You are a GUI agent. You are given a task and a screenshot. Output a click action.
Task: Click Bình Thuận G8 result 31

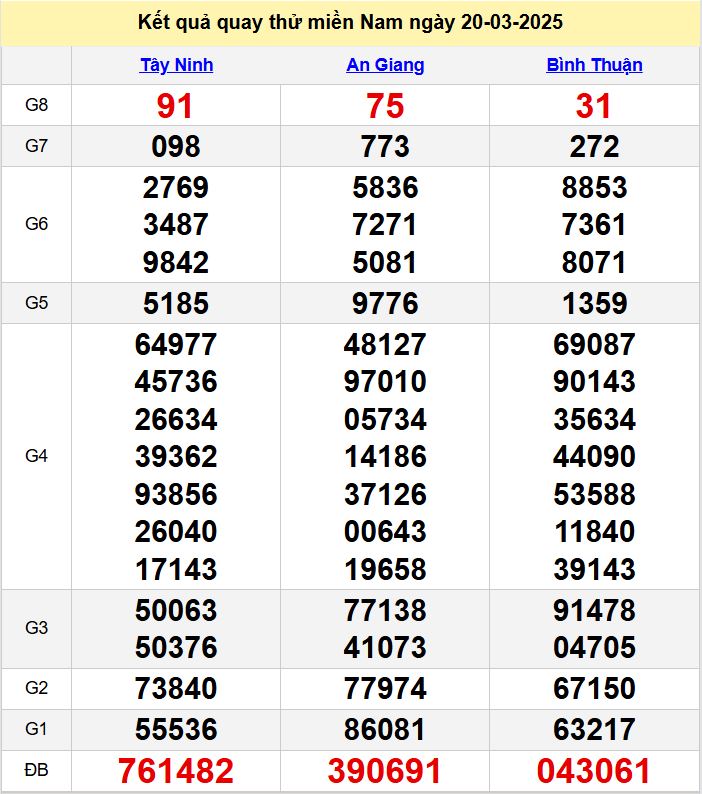pyautogui.click(x=593, y=106)
